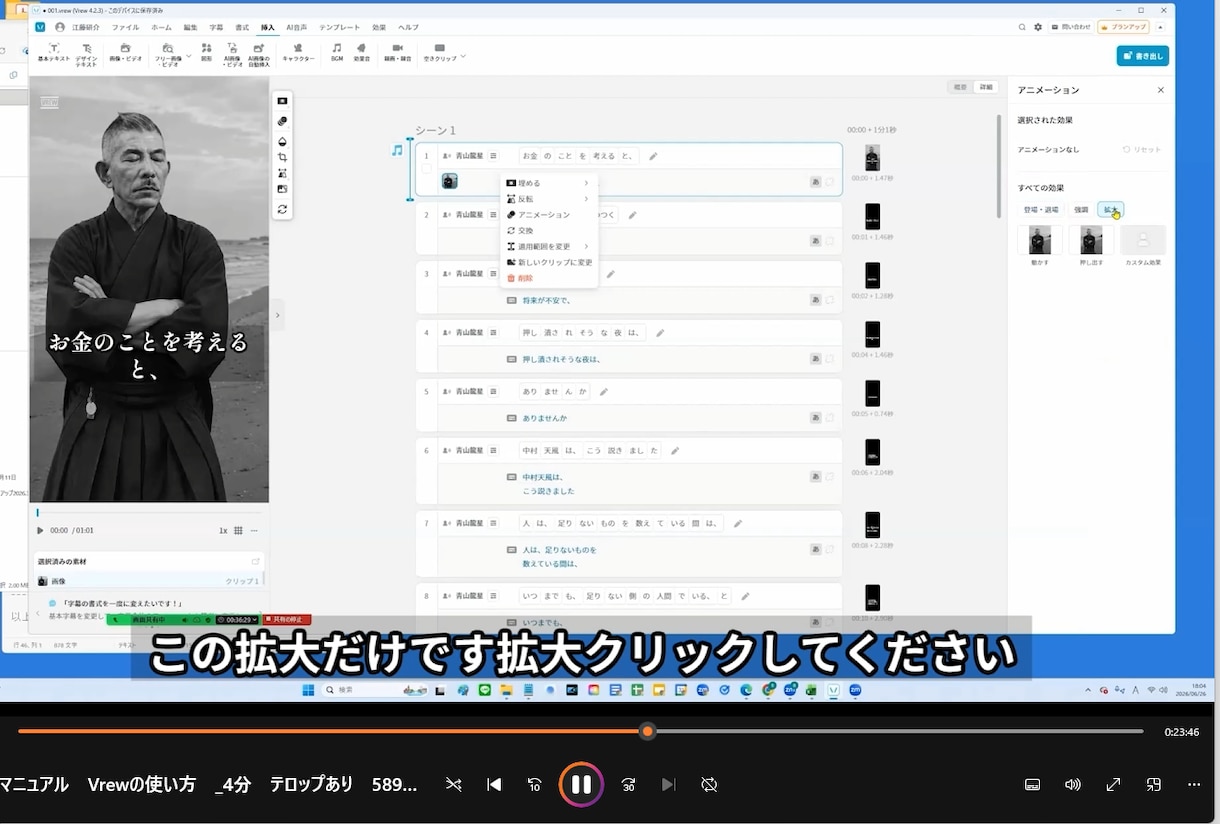Open the 効果 menu tab
1220x824 pixels.
(x=379, y=27)
